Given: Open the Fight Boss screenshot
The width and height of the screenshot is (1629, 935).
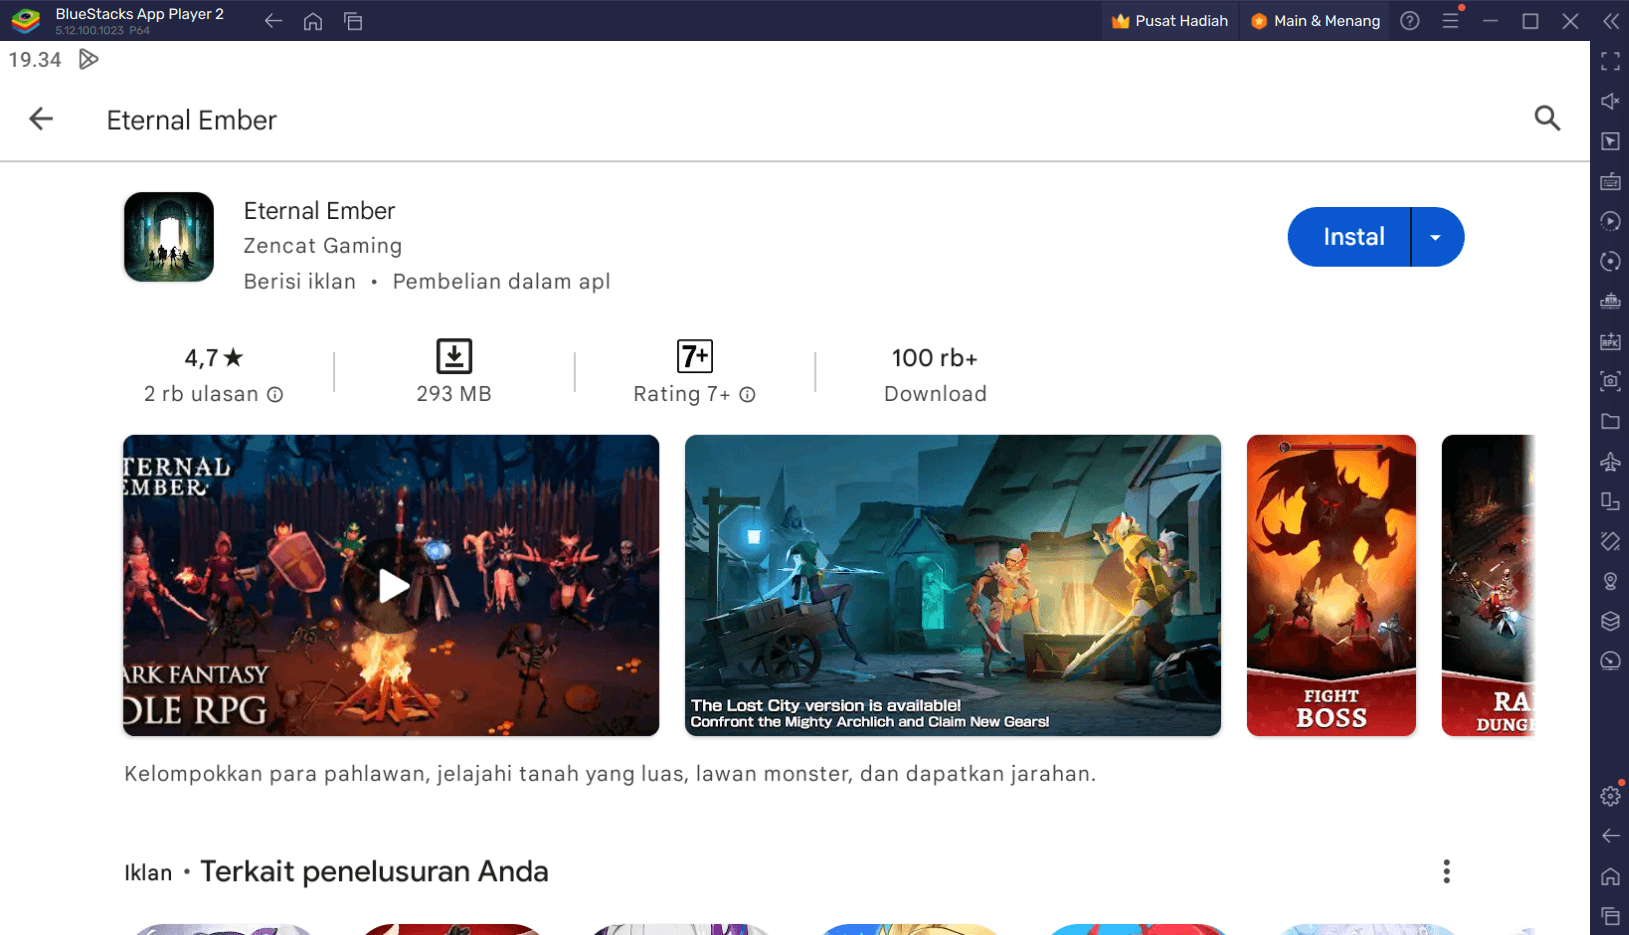Looking at the screenshot, I should point(1331,586).
